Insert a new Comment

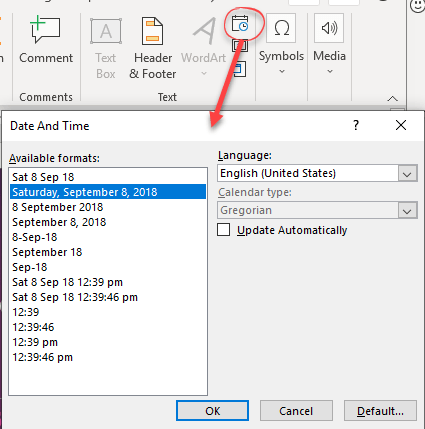[46, 40]
